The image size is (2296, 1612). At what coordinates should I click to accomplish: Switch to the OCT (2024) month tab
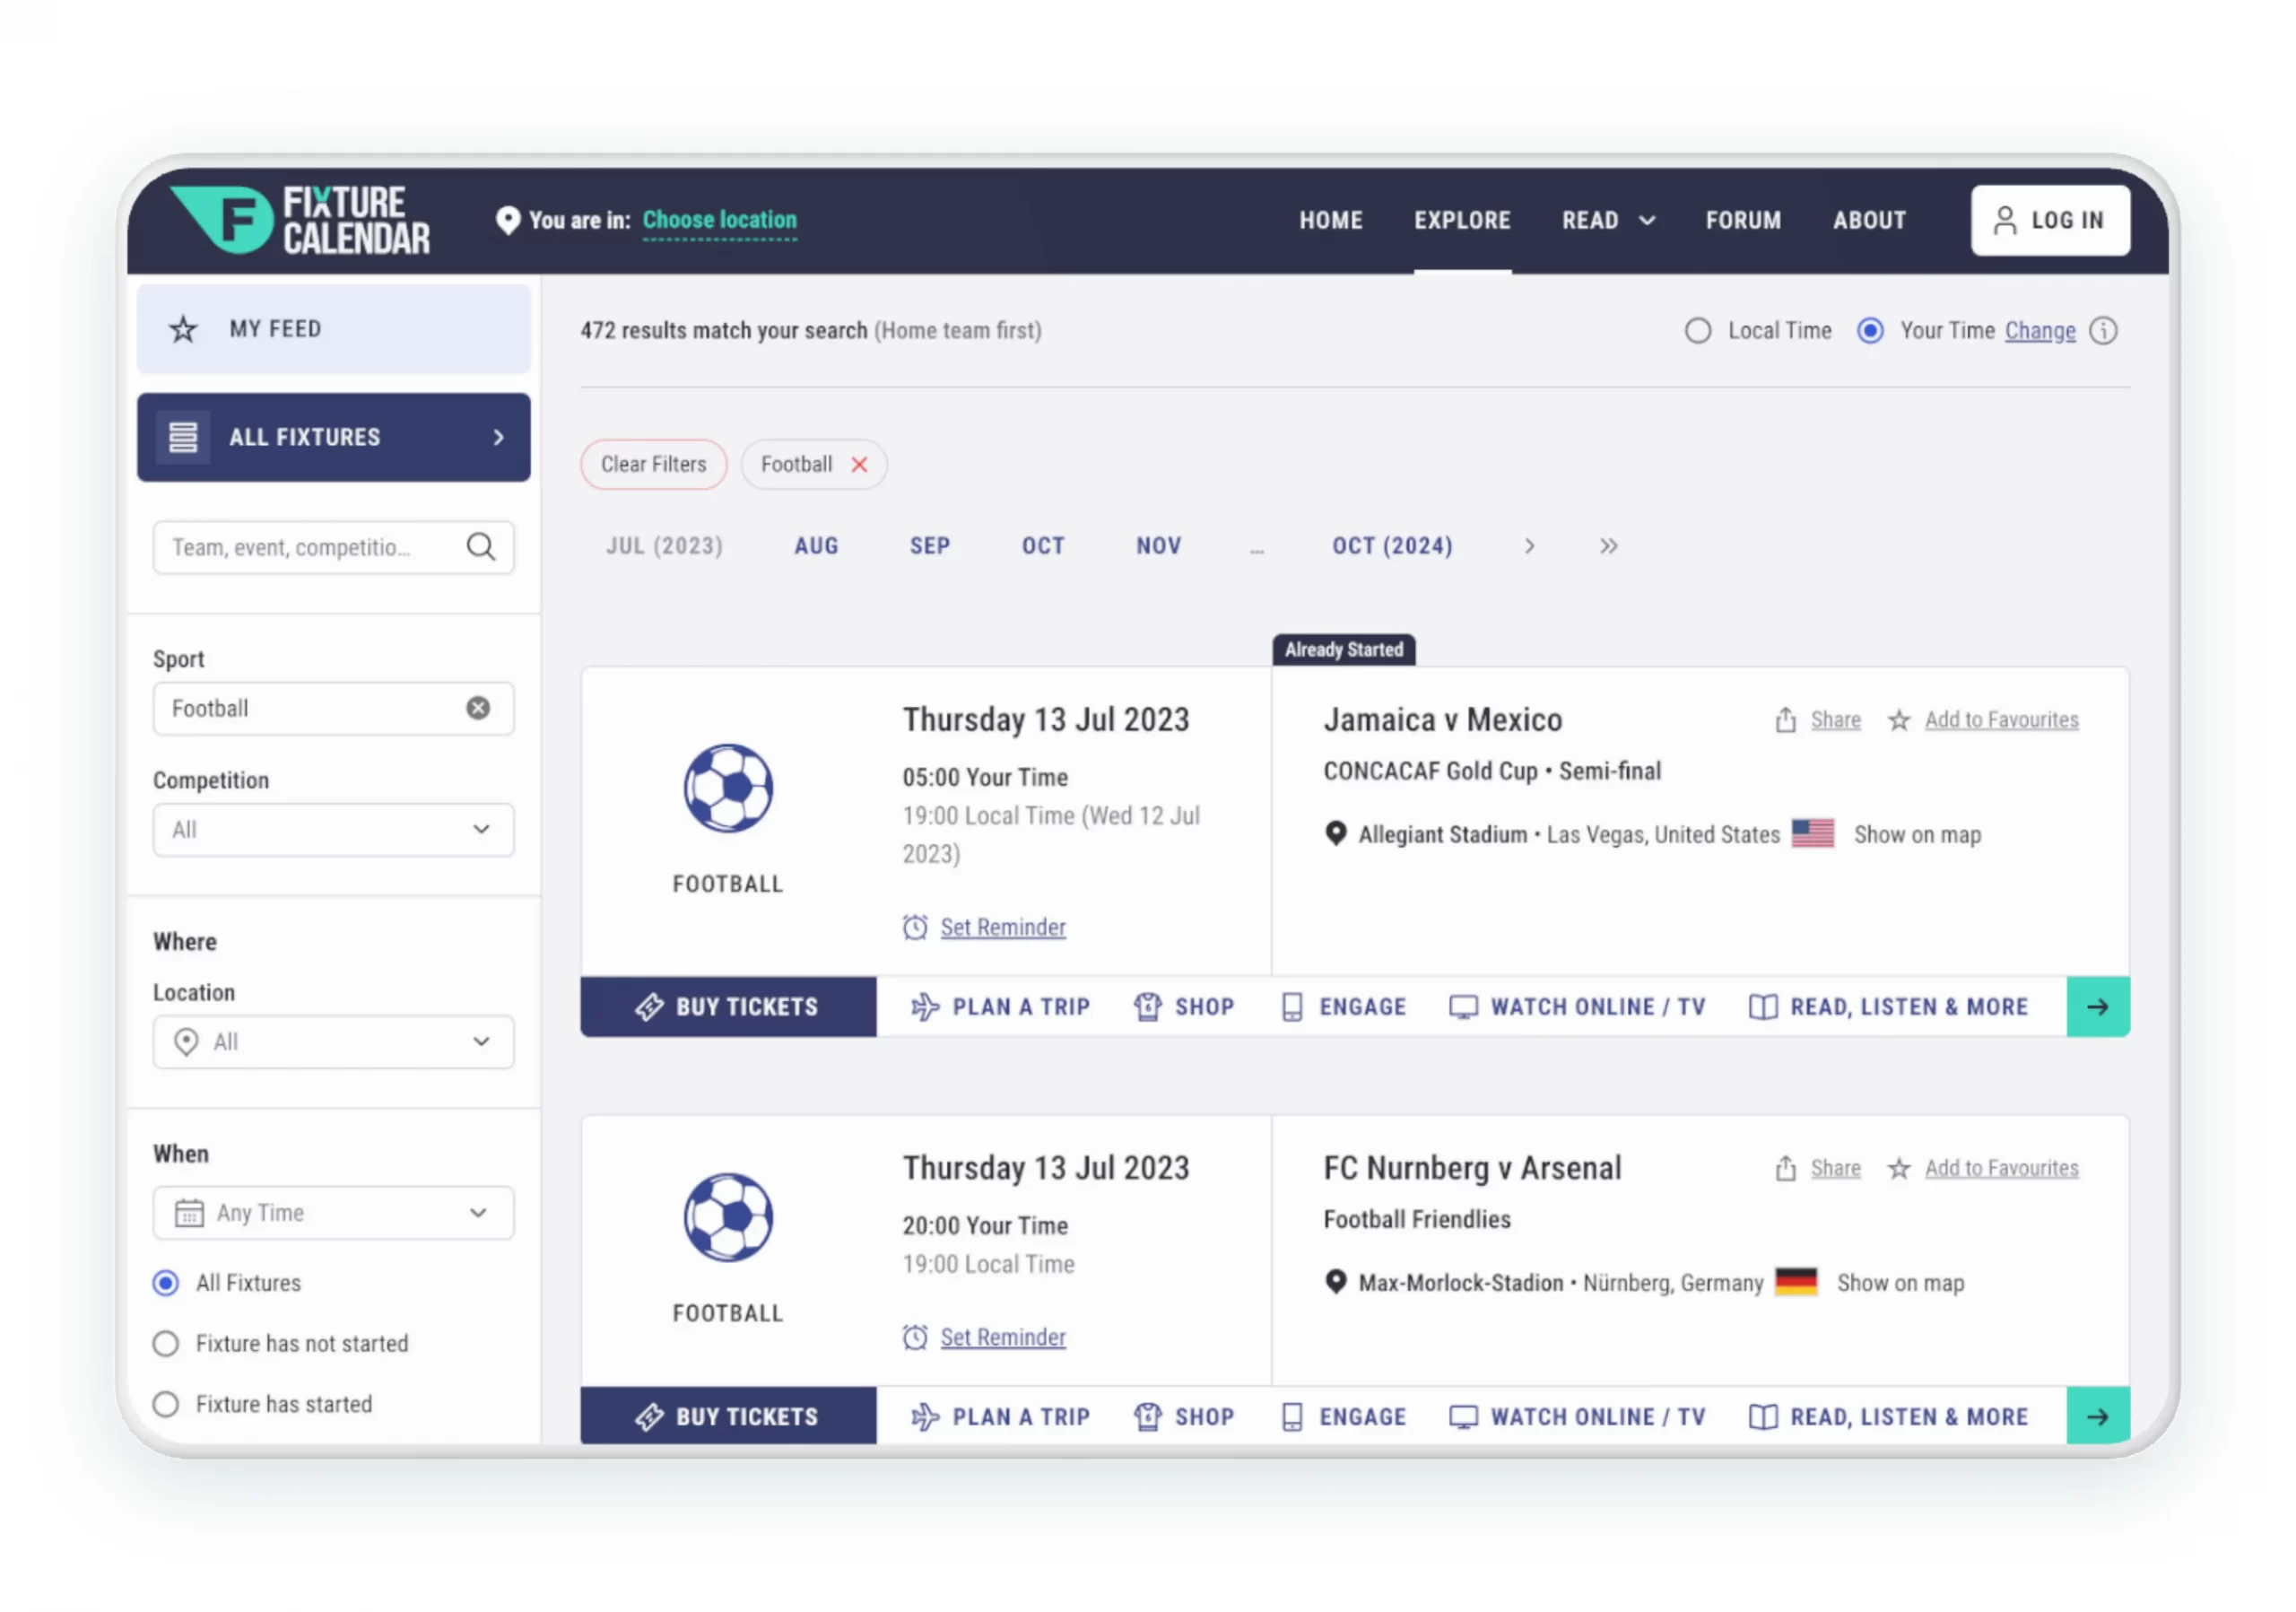pyautogui.click(x=1392, y=546)
